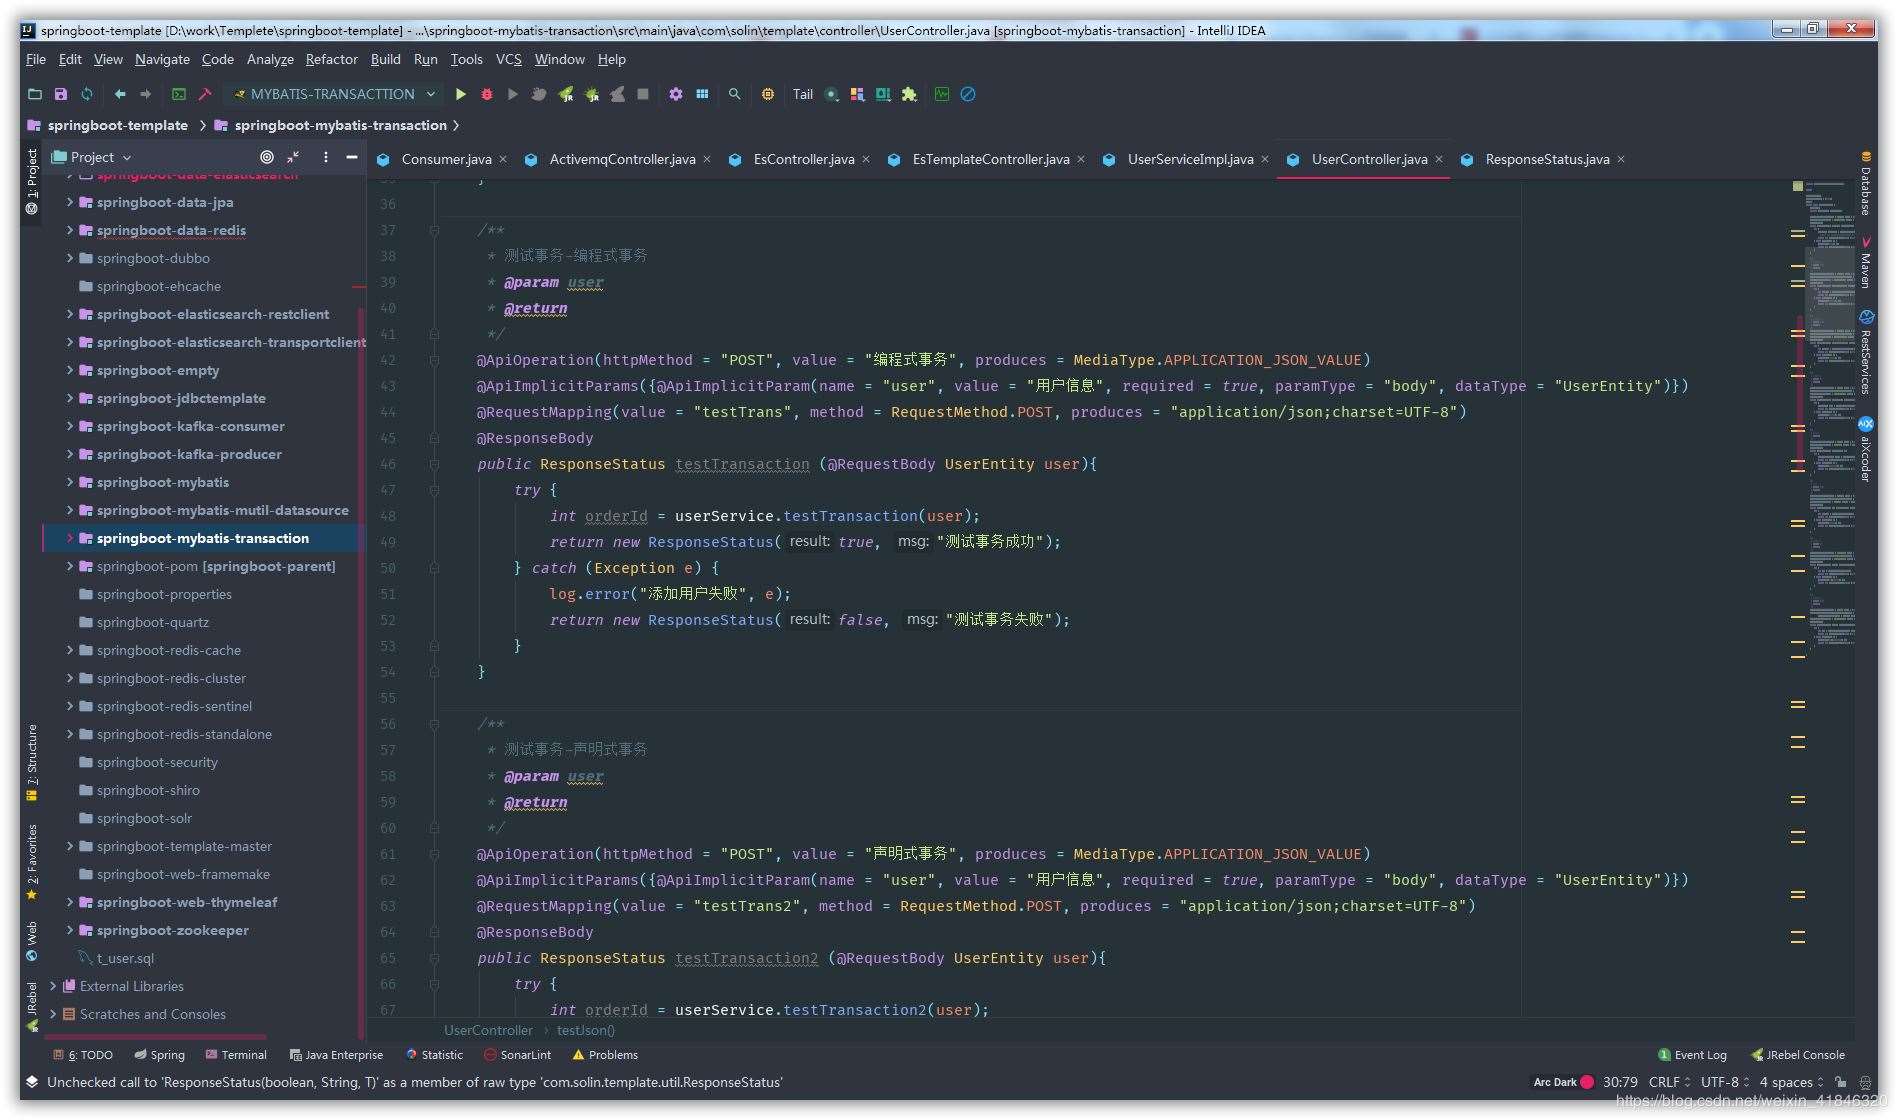Start debugging with the Debug icon
Viewport: 1898px width, 1120px height.
point(487,94)
